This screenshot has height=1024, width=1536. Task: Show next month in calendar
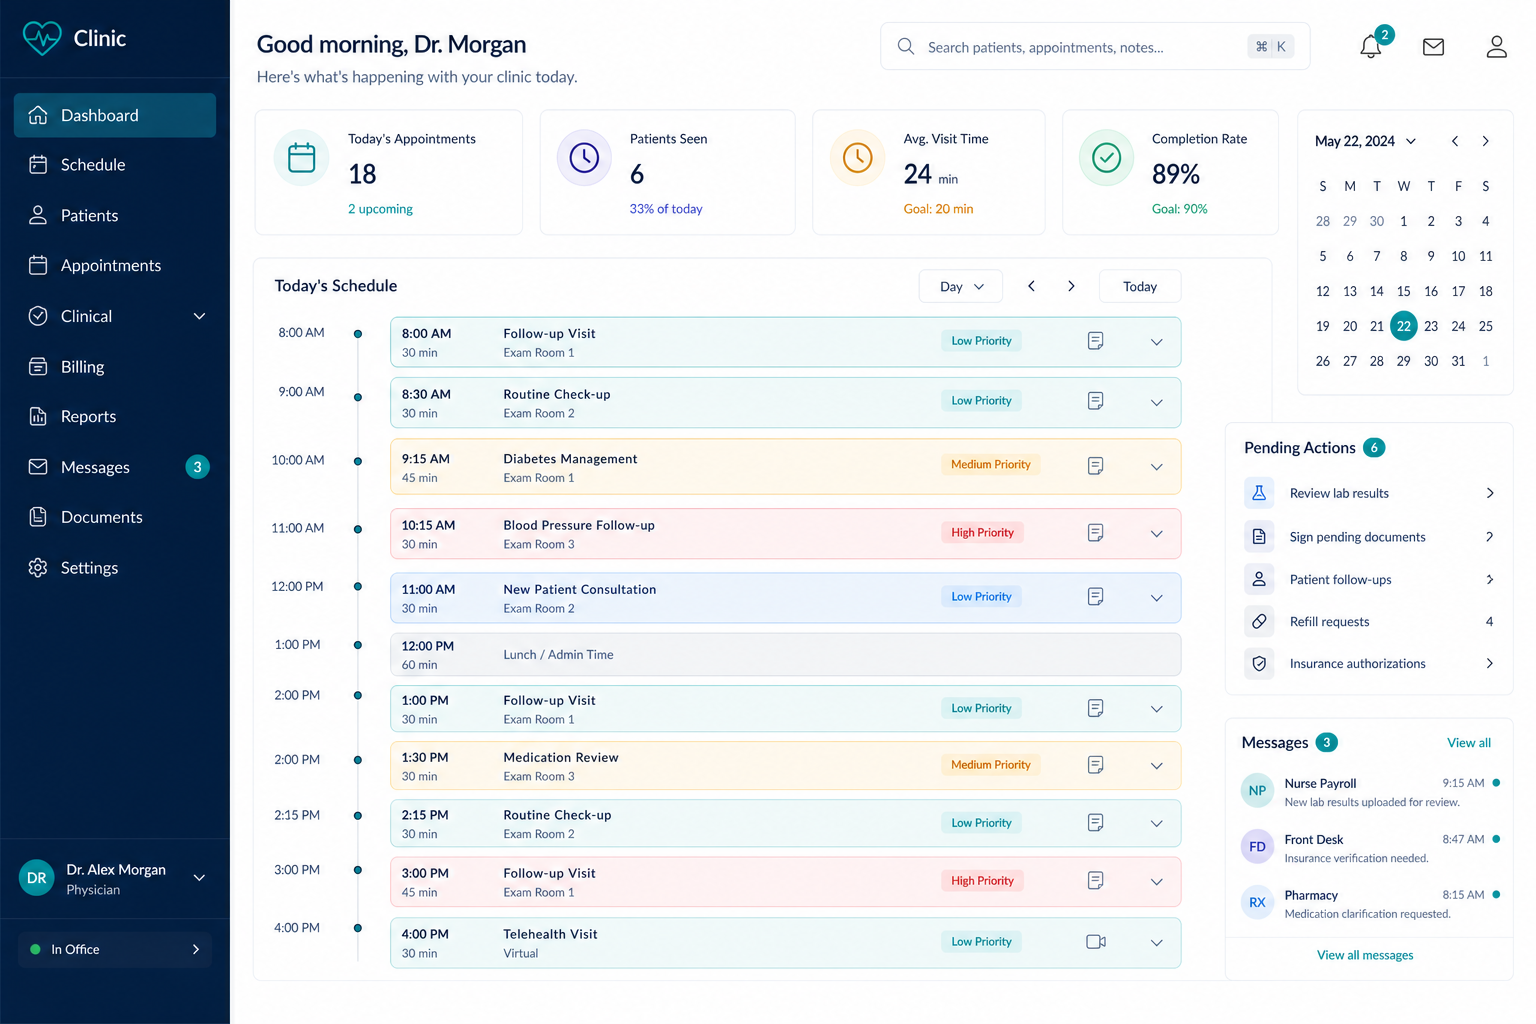[1486, 141]
